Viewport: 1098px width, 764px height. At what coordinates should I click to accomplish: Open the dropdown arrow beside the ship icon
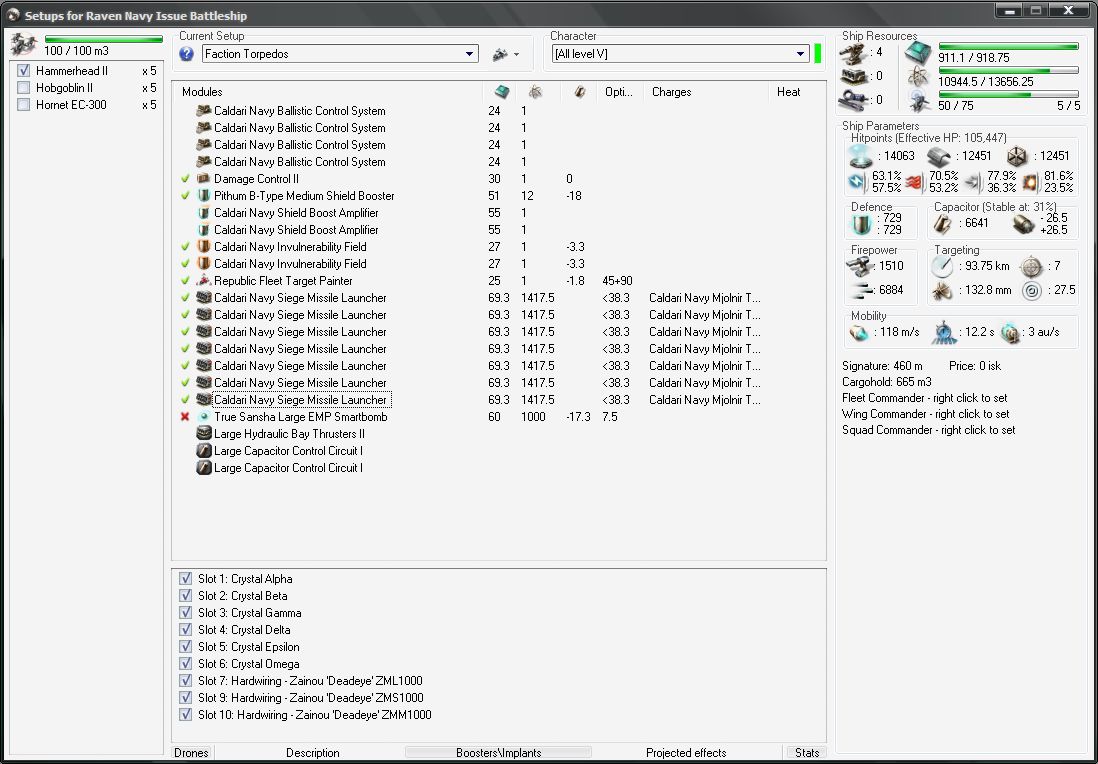click(x=517, y=55)
